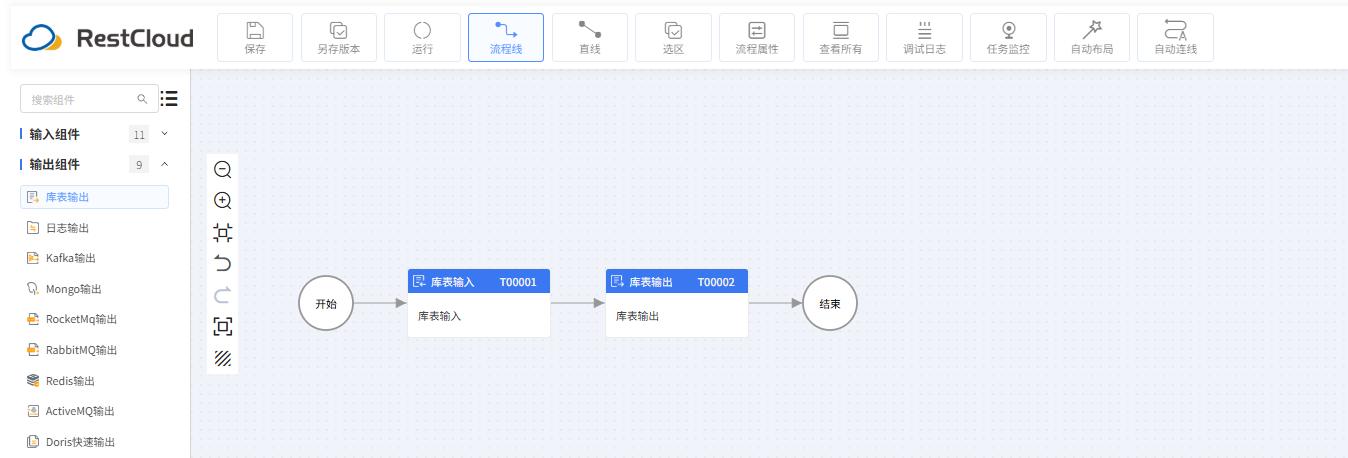Click the 保存 save toolbar button
The width and height of the screenshot is (1348, 458).
(255, 38)
